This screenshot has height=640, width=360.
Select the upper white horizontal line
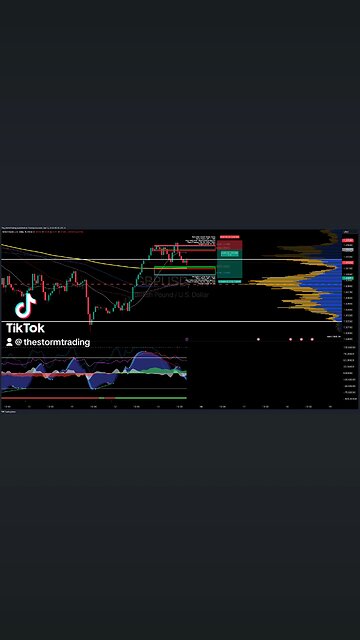[171, 260]
